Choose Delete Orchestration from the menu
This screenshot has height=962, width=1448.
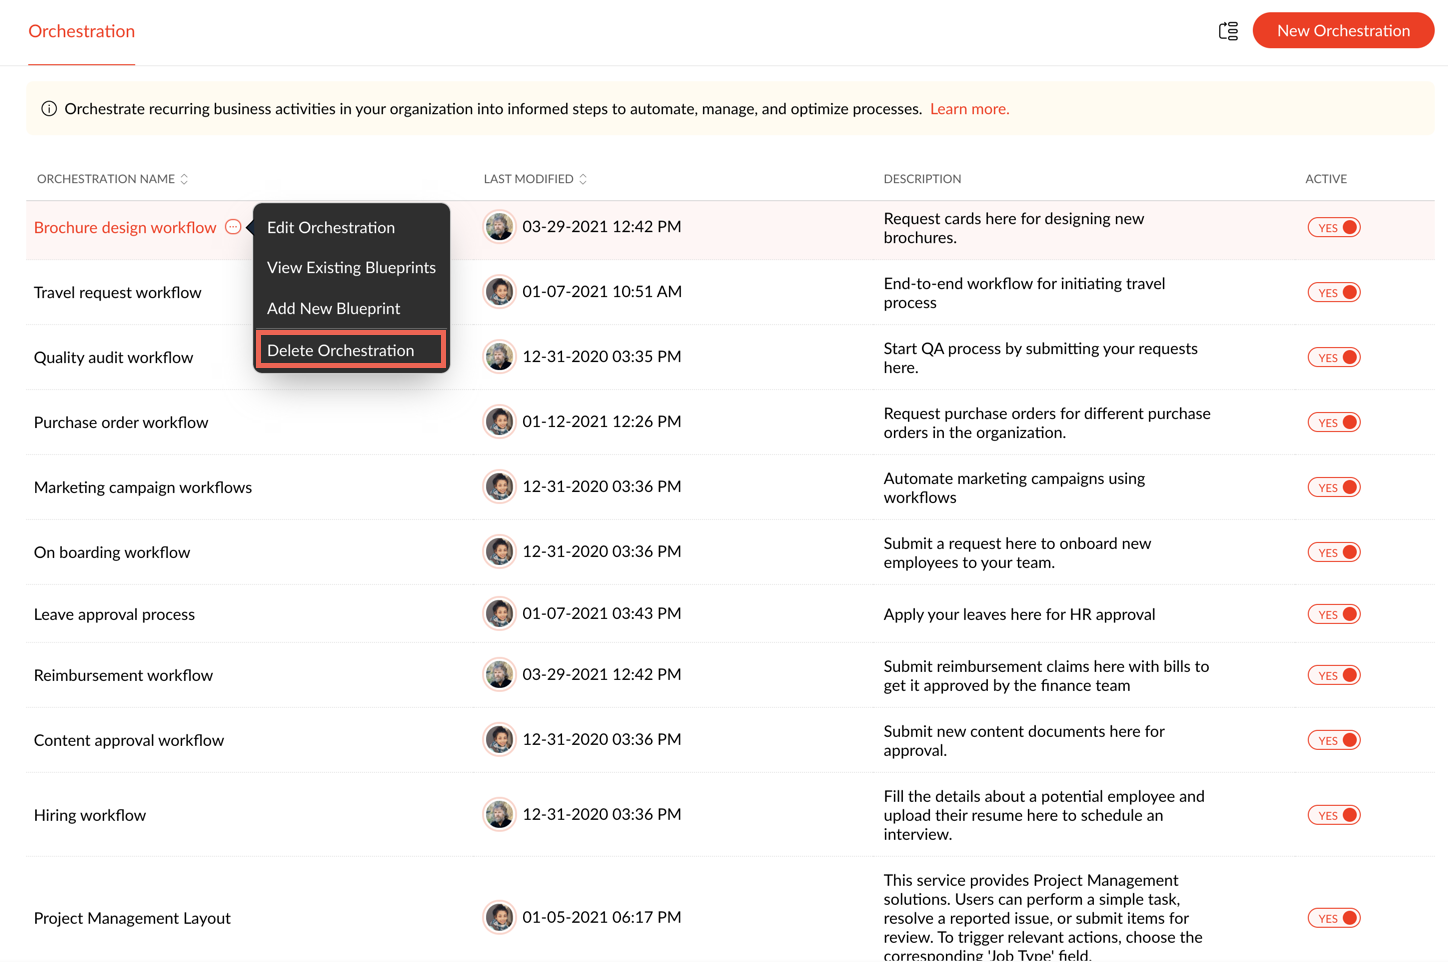point(350,350)
